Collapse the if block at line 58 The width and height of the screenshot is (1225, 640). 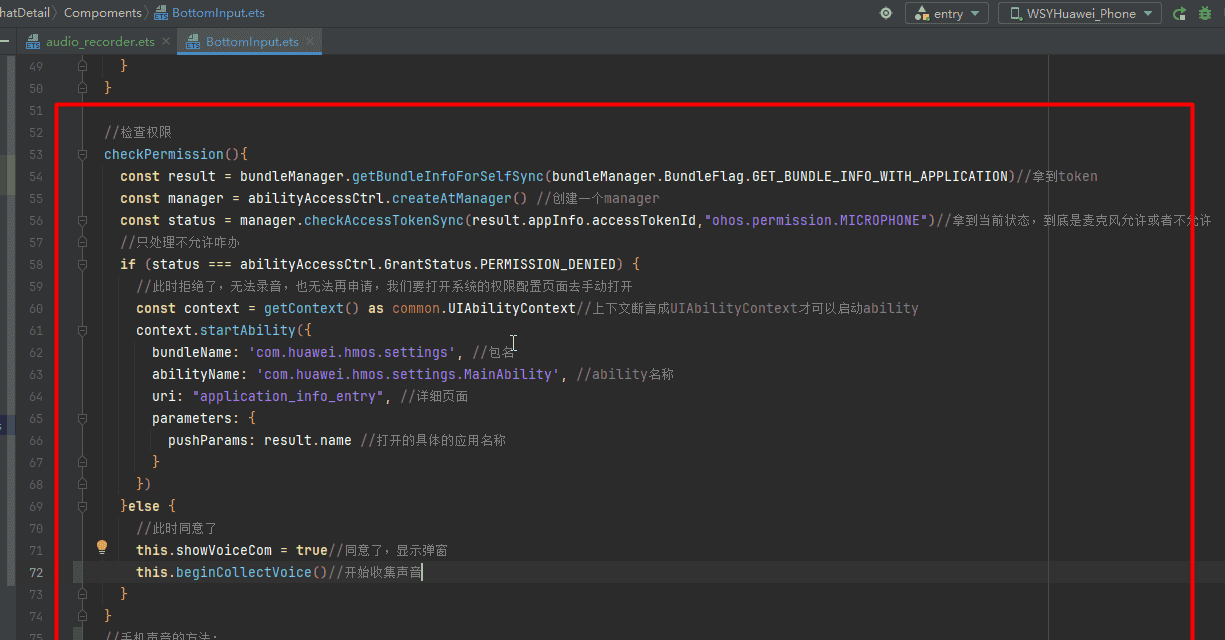[83, 264]
